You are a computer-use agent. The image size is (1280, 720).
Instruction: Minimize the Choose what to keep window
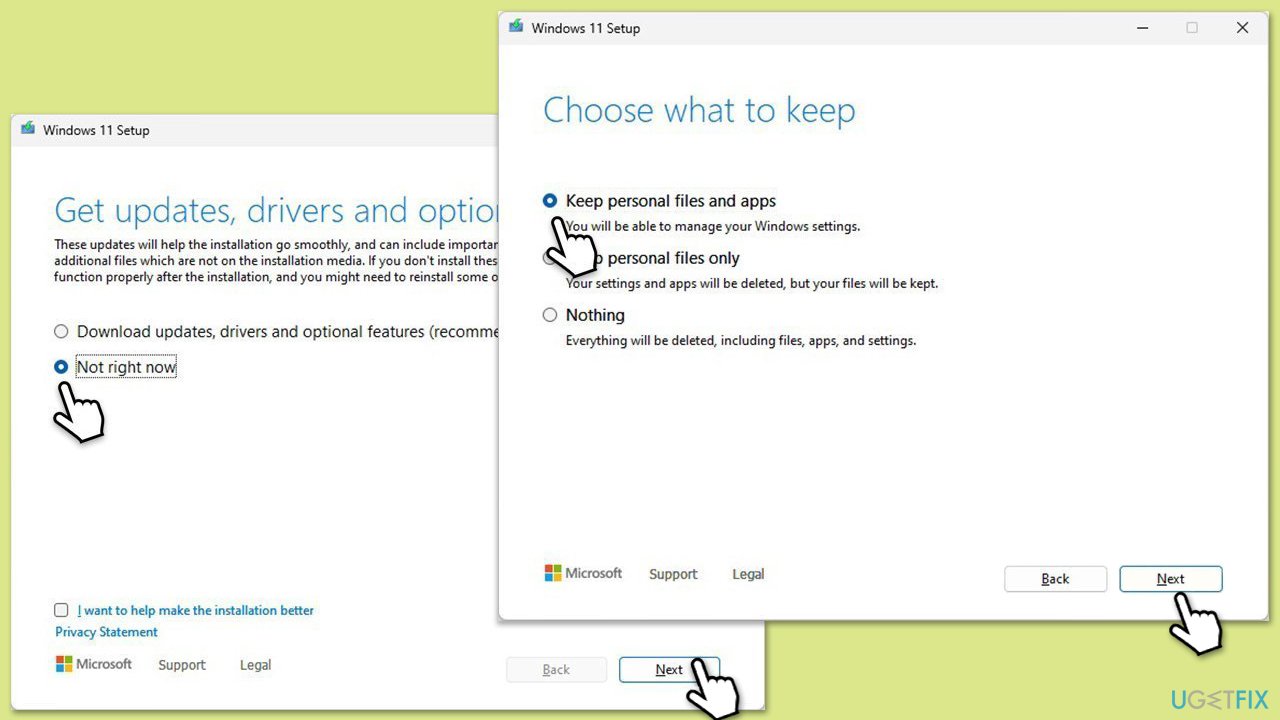tap(1143, 28)
